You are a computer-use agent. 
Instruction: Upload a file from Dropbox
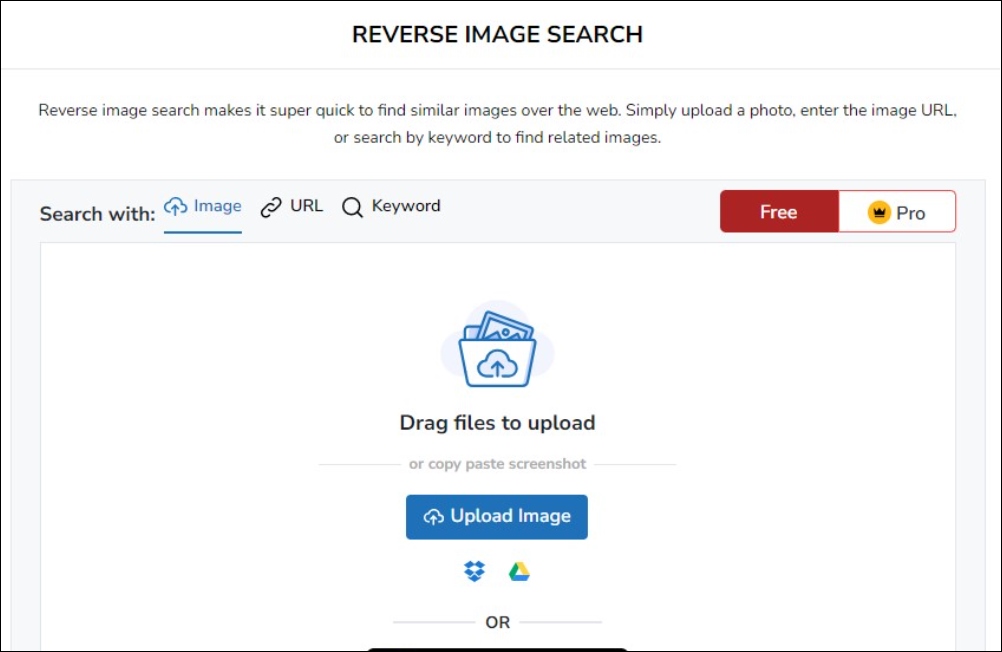coord(474,571)
